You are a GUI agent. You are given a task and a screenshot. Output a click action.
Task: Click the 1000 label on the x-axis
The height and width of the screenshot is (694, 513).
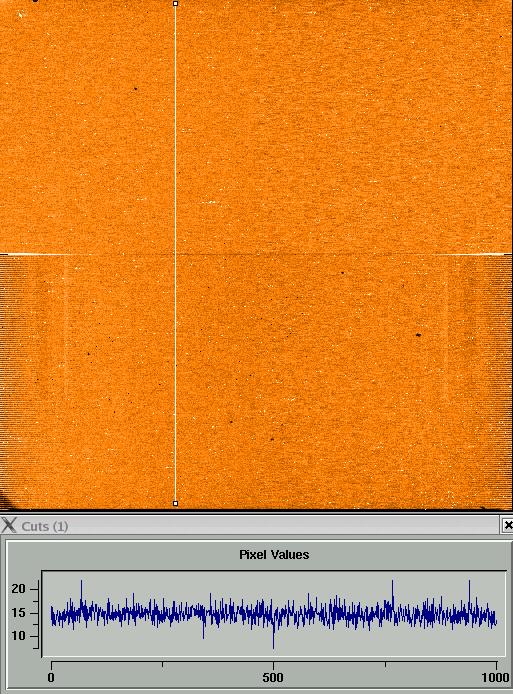pyautogui.click(x=495, y=677)
